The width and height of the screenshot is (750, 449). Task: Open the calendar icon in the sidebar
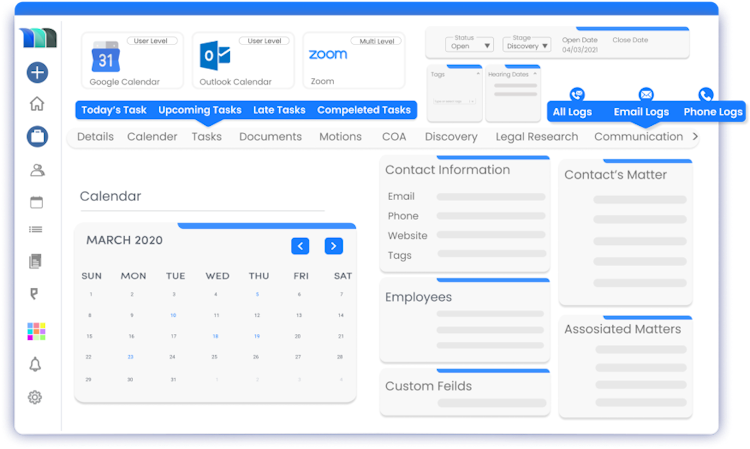pos(36,202)
